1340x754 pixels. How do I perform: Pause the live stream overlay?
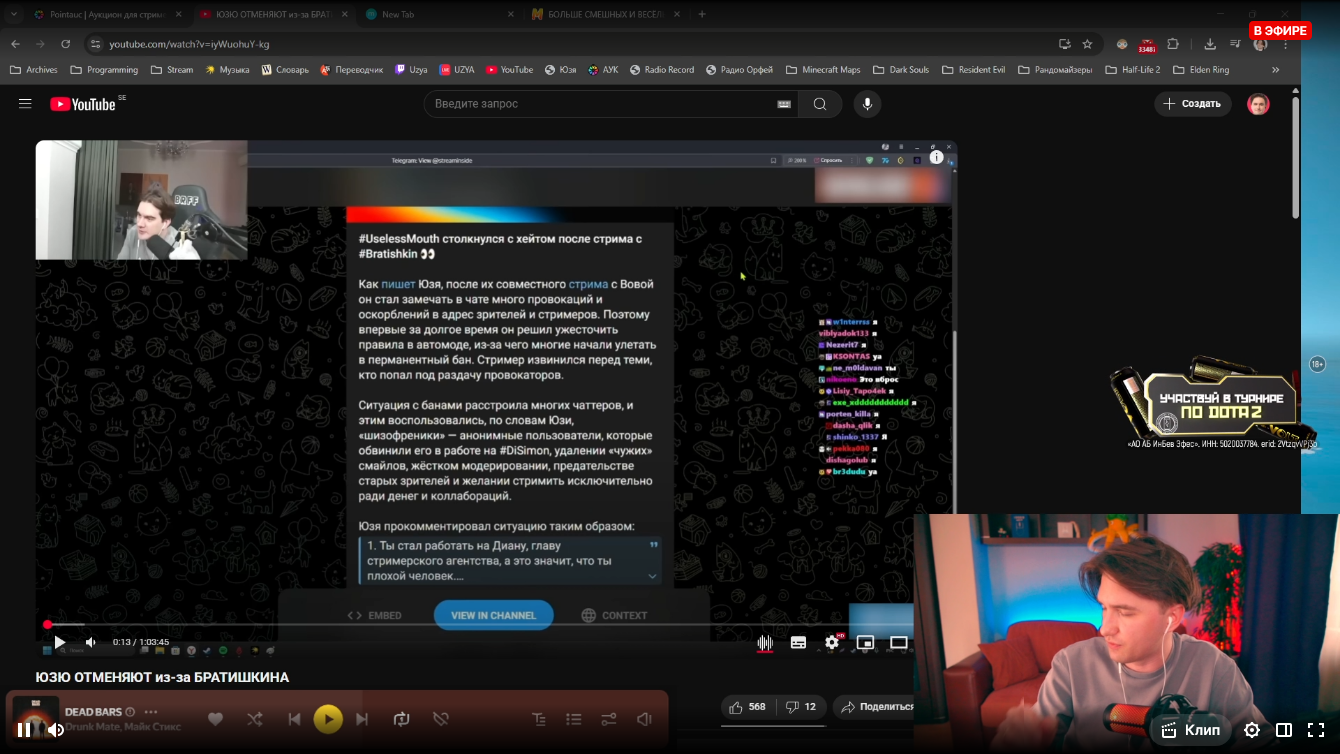(24, 730)
